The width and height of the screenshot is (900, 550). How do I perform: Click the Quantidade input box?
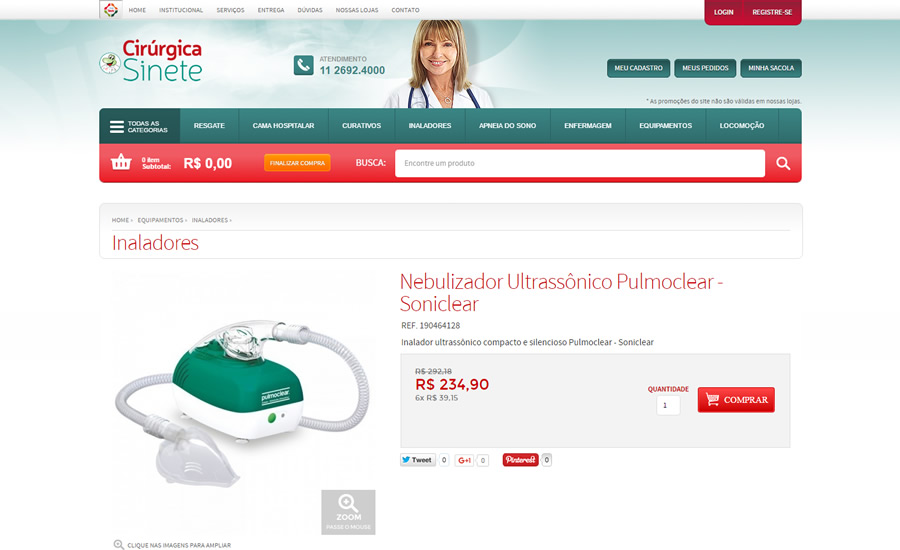[668, 405]
